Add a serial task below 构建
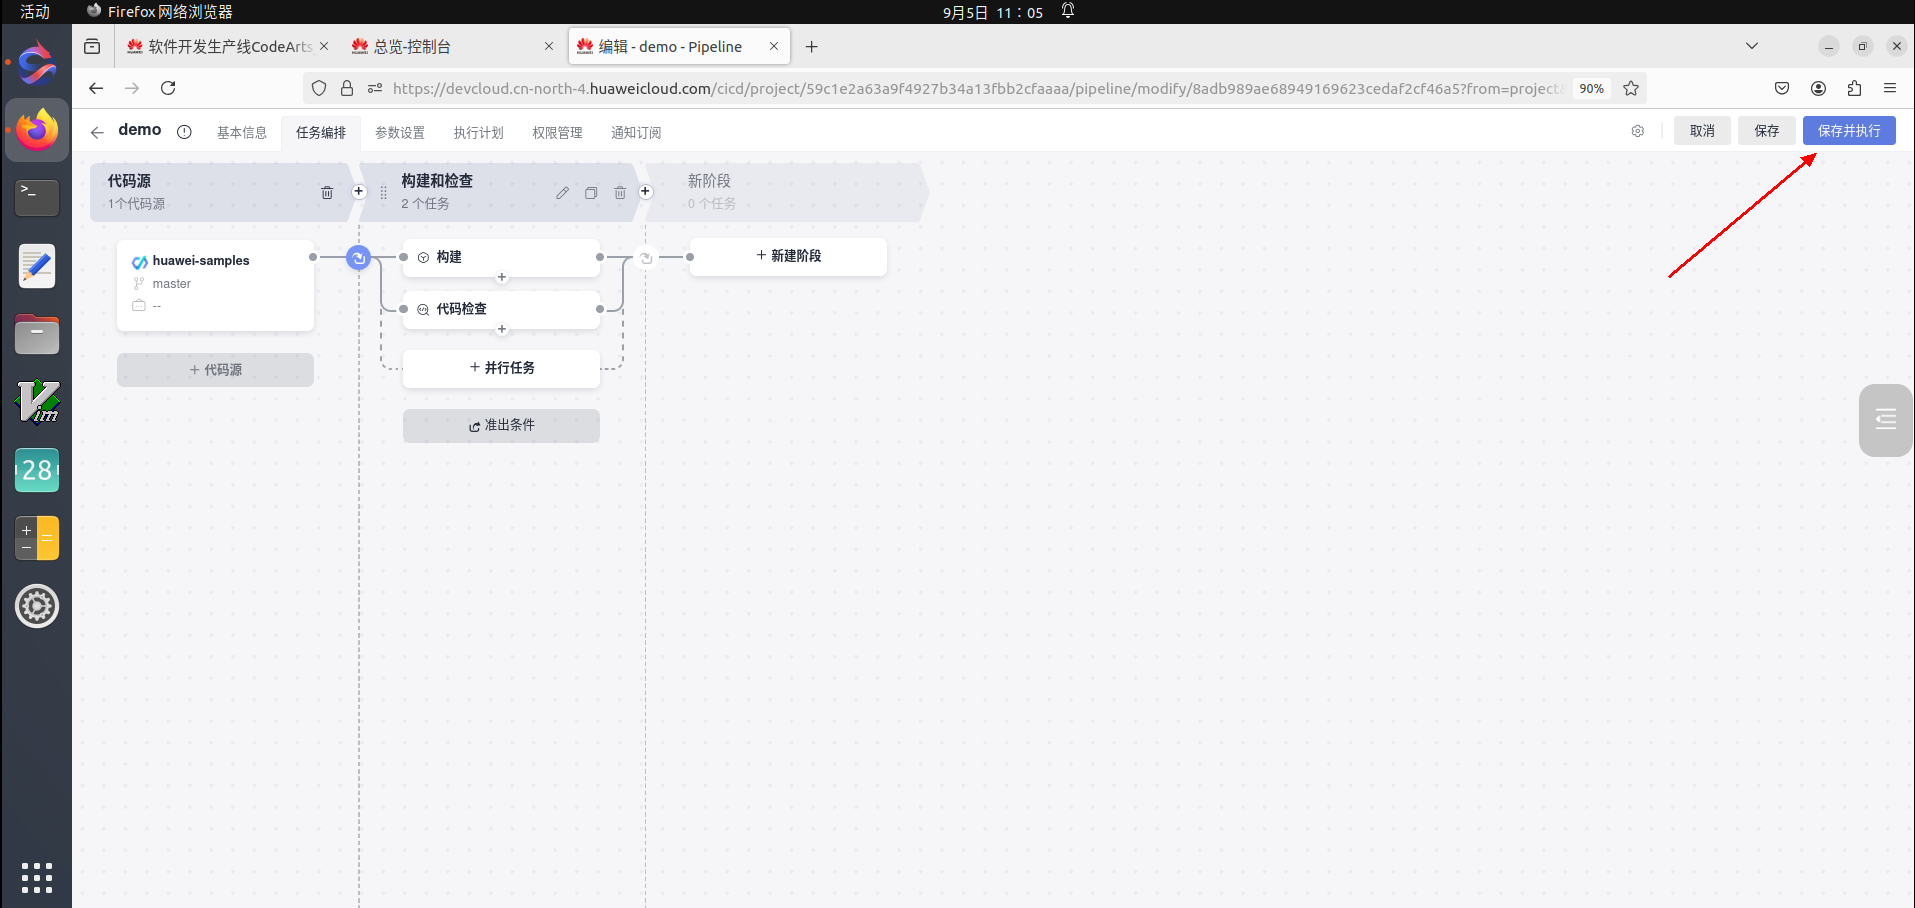 click(502, 277)
